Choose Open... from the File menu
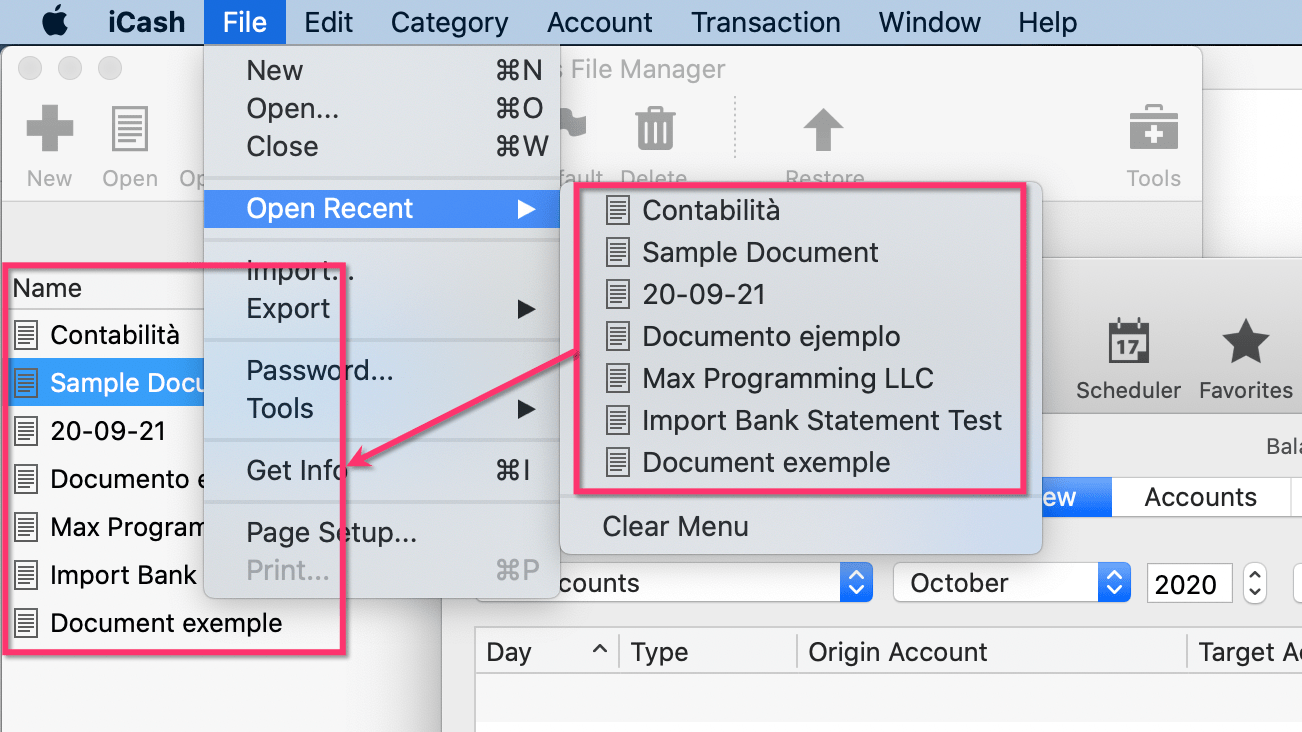Screen dimensions: 1302x732 pyautogui.click(x=381, y=109)
